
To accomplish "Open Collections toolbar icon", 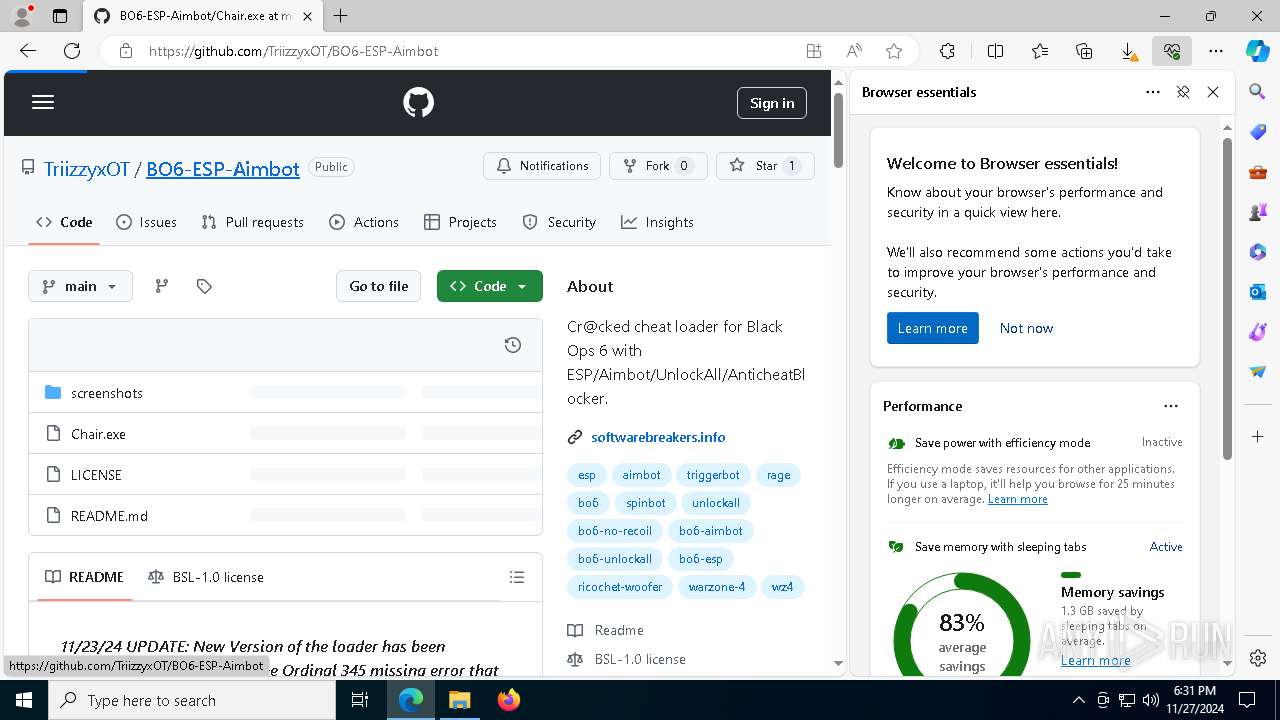I will (1084, 51).
